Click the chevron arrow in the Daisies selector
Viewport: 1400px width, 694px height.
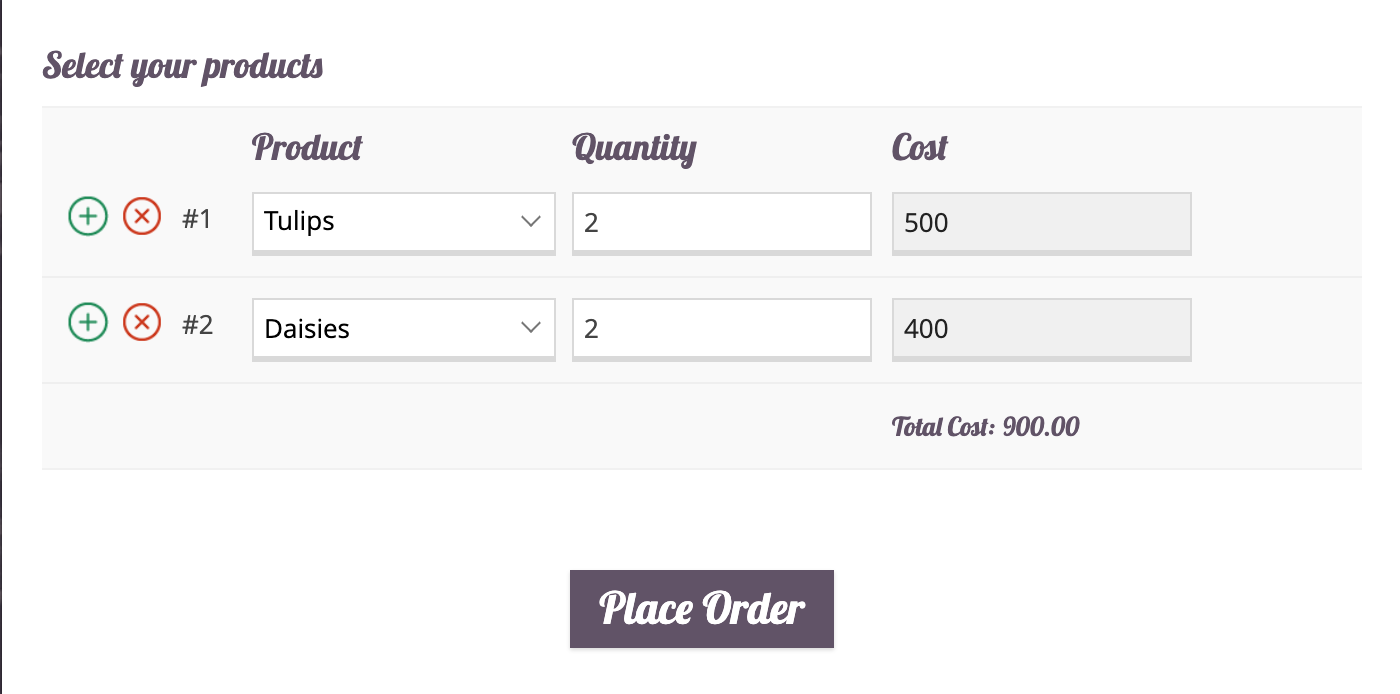(x=531, y=328)
